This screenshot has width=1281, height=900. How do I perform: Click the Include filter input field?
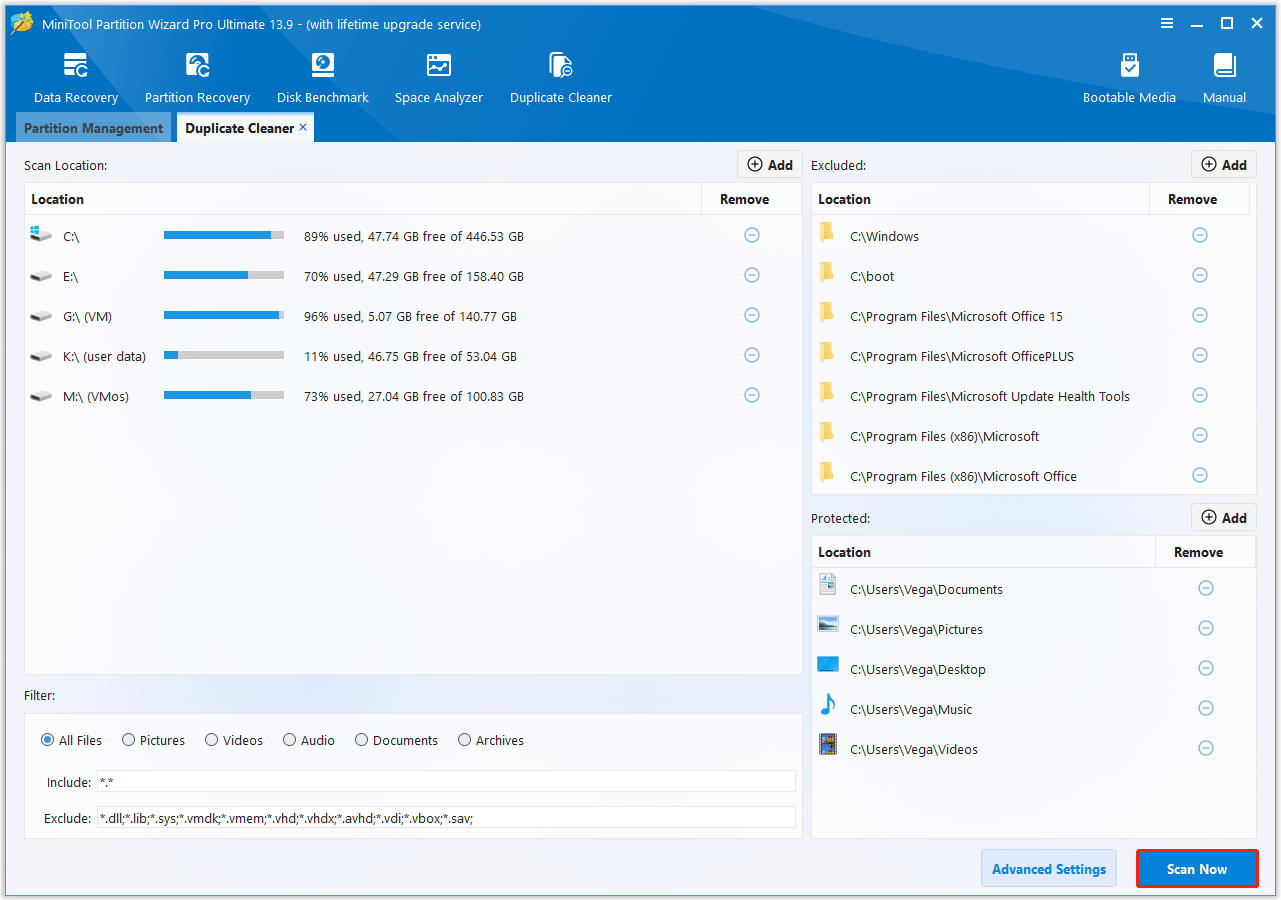[x=446, y=781]
